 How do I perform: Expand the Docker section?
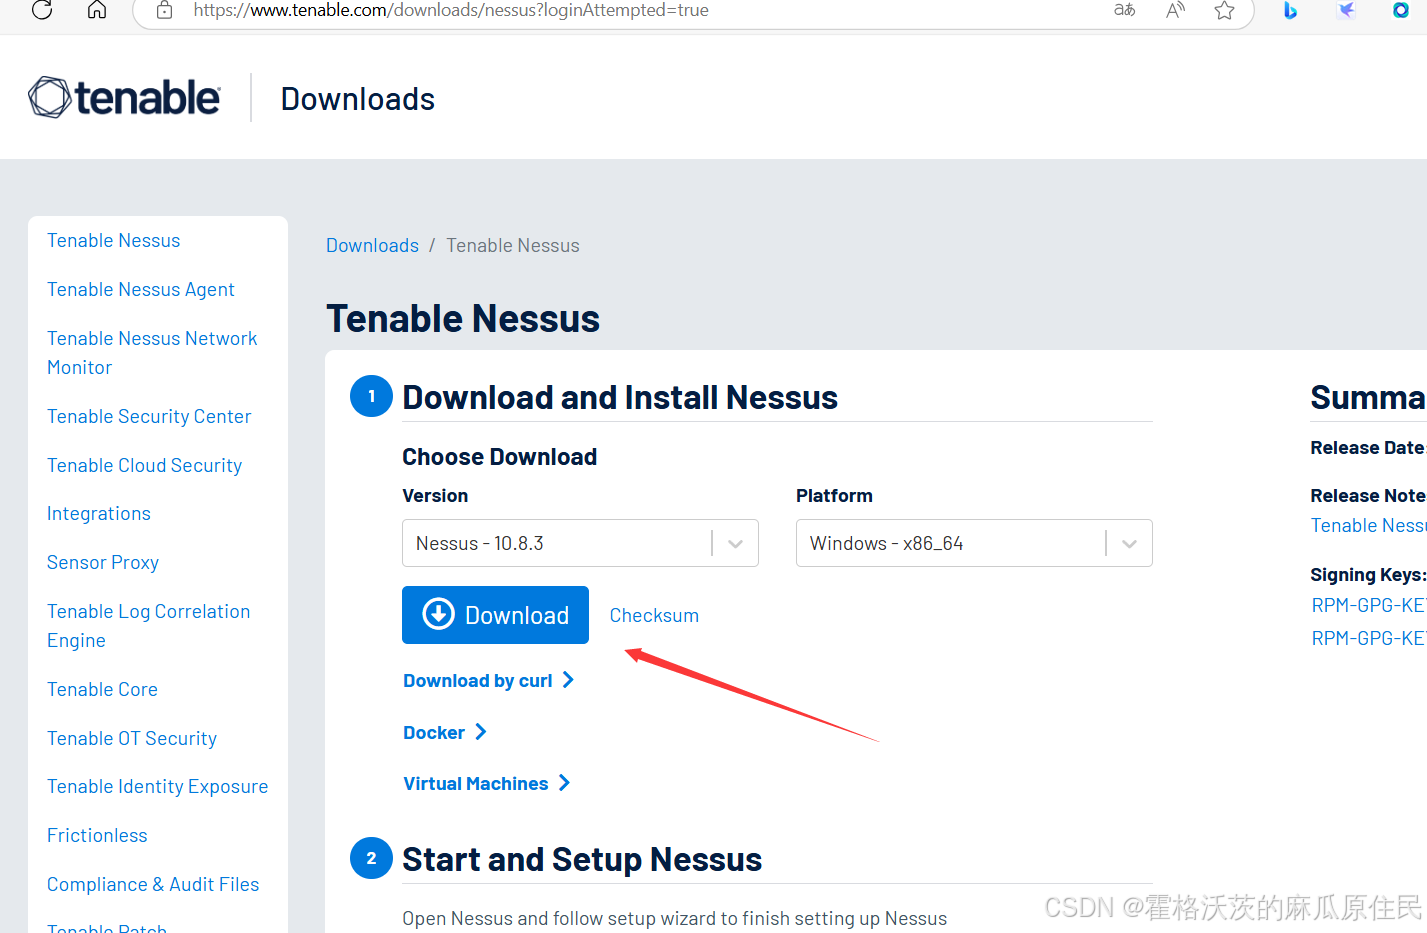click(x=444, y=733)
